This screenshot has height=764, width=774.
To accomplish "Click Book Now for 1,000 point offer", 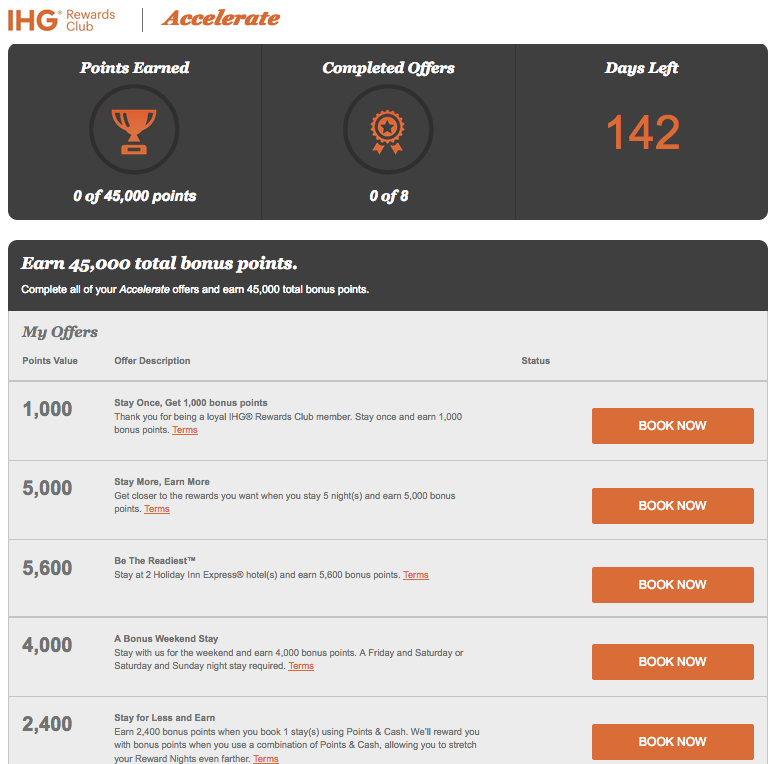I will point(672,426).
